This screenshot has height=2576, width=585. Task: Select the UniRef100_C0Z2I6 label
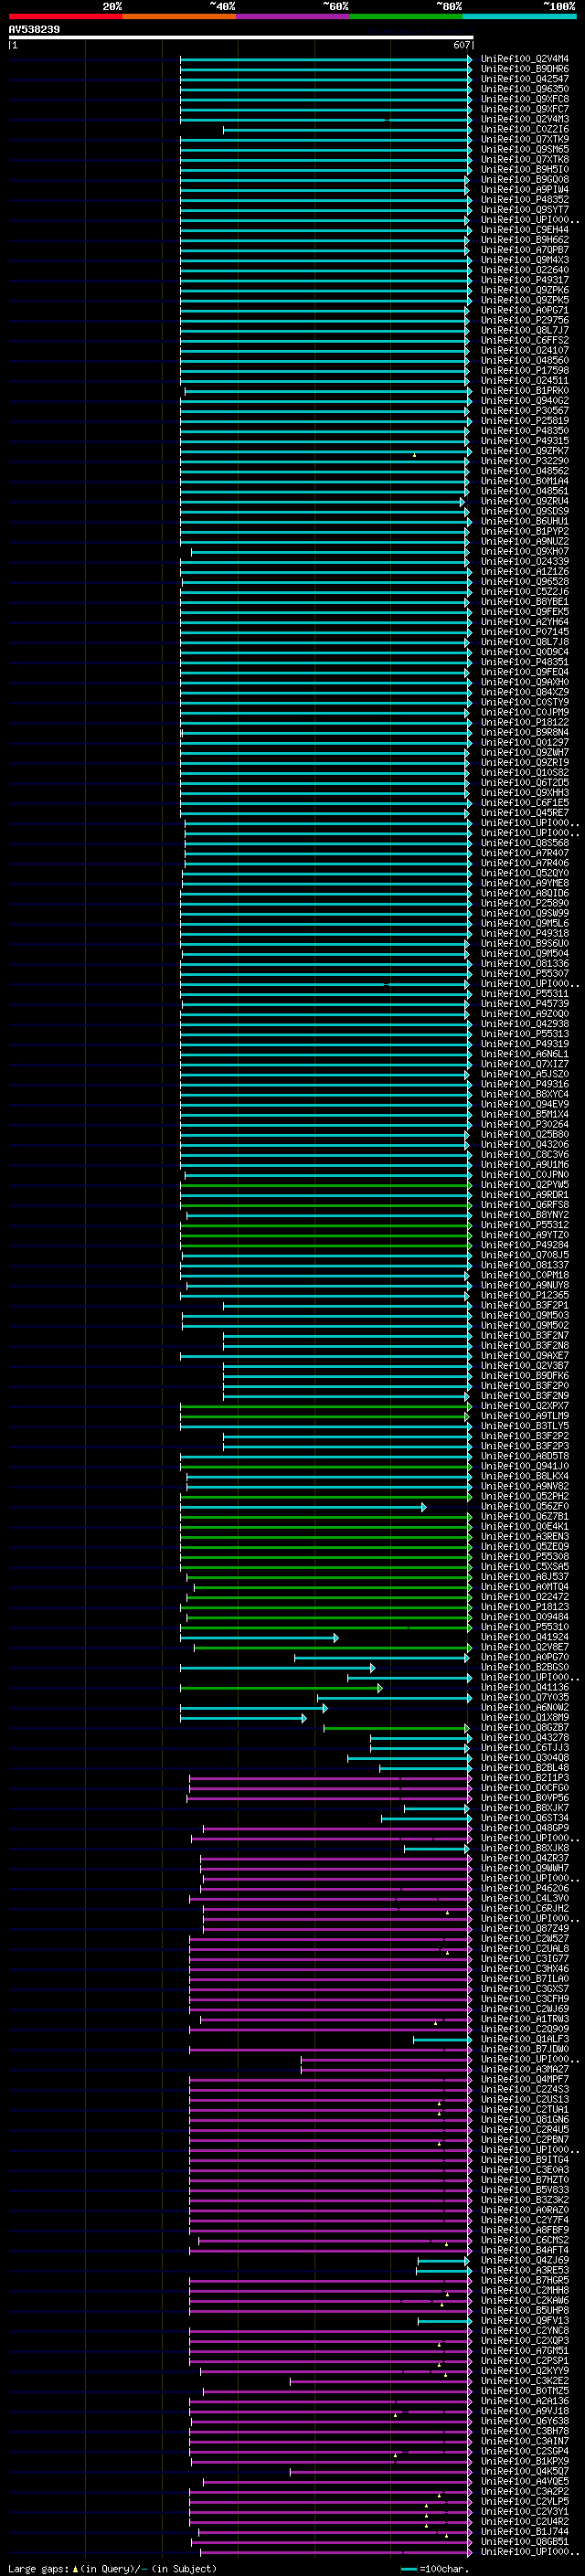pyautogui.click(x=525, y=129)
